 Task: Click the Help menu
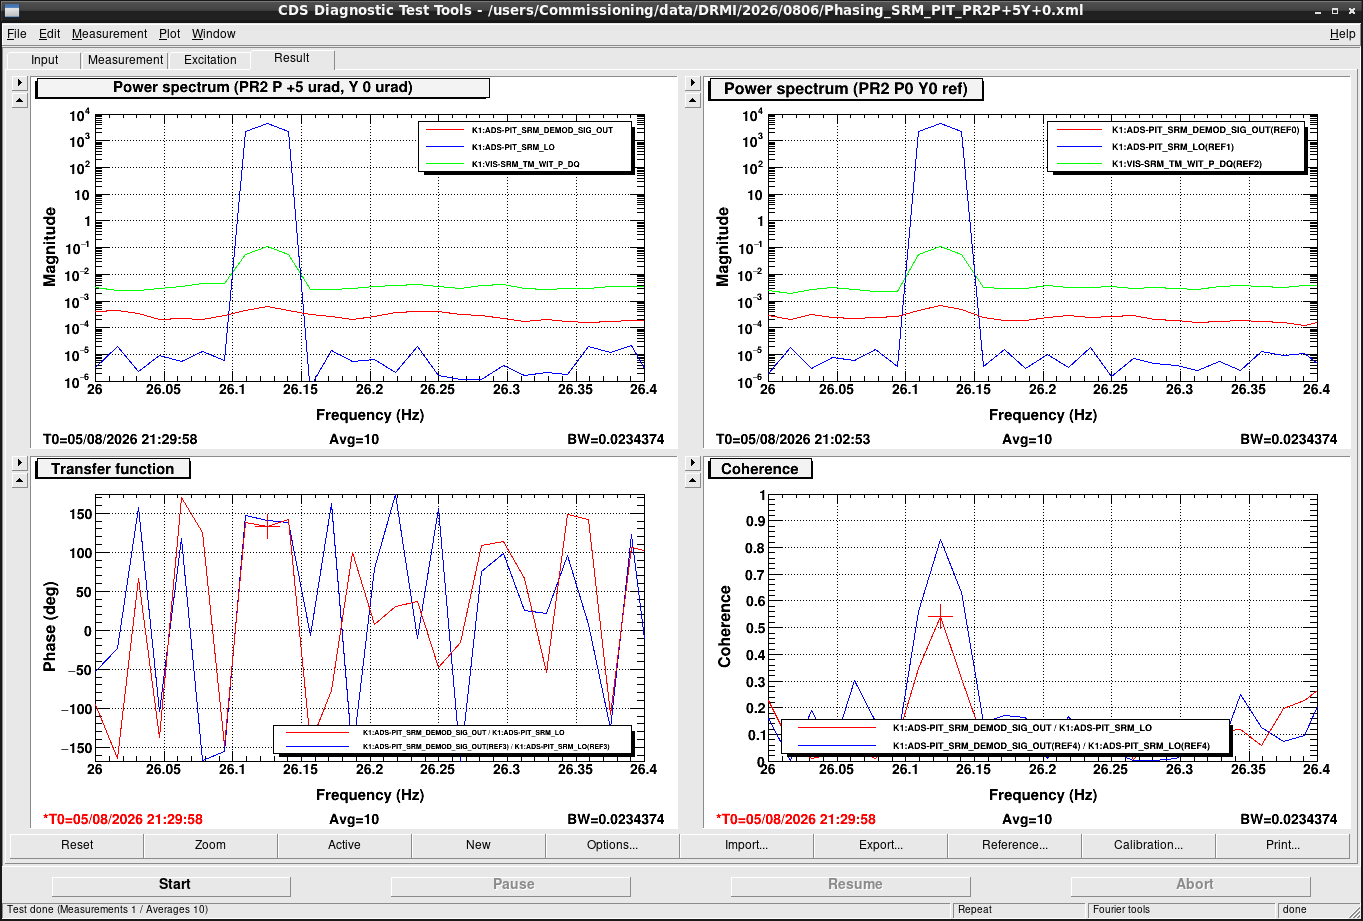(1342, 34)
